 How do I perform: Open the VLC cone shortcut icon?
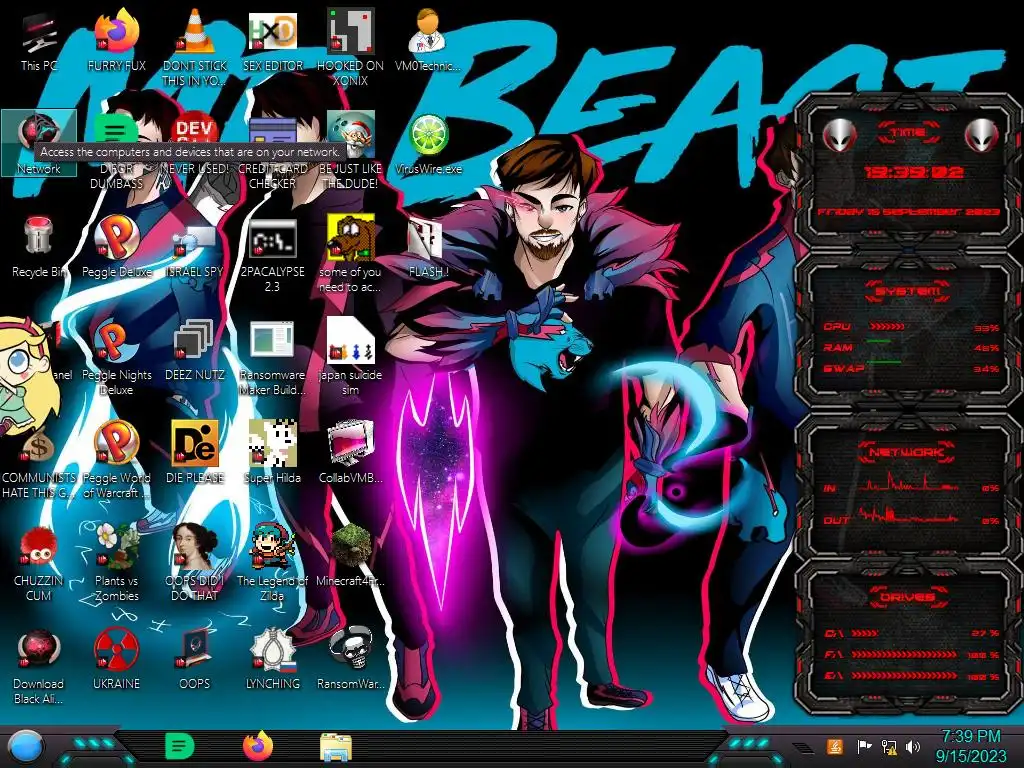click(x=195, y=47)
